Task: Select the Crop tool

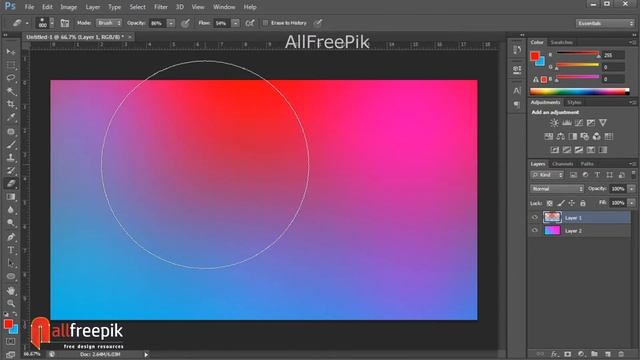Action: [11, 104]
